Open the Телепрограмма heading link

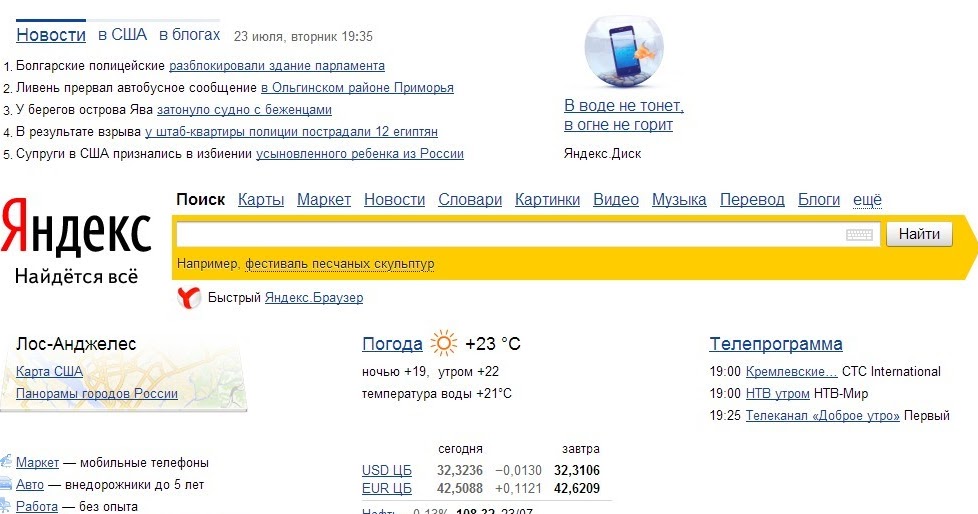(x=776, y=344)
